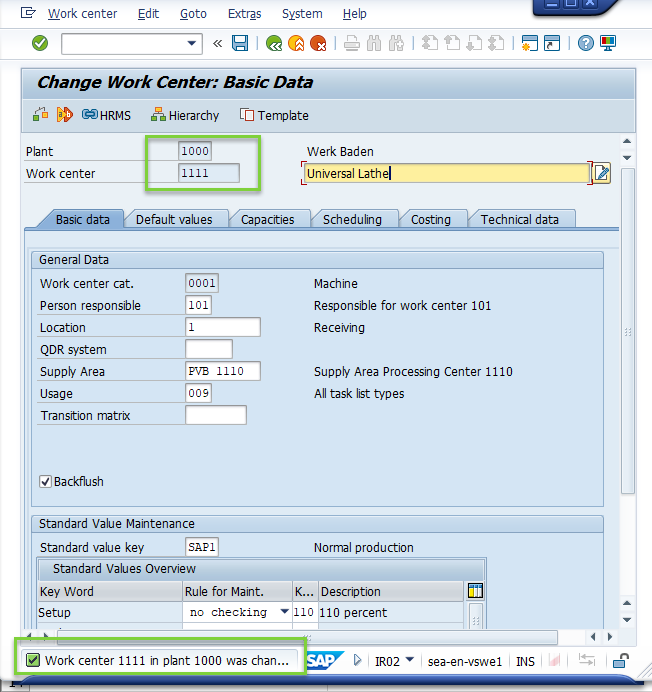Click the Usage field 009

point(198,393)
